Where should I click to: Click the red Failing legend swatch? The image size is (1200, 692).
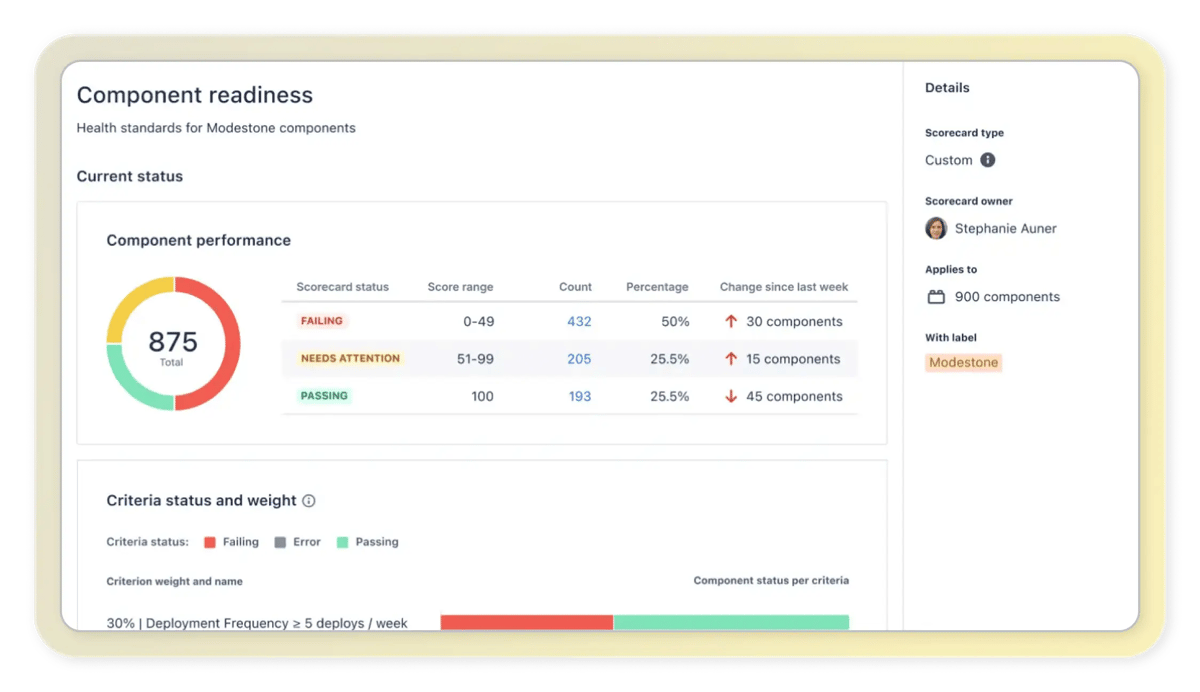210,542
